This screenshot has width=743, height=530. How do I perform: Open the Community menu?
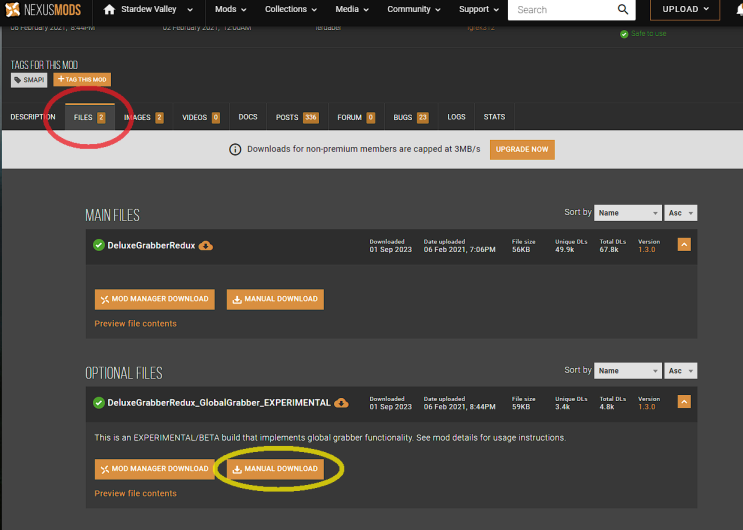click(414, 9)
